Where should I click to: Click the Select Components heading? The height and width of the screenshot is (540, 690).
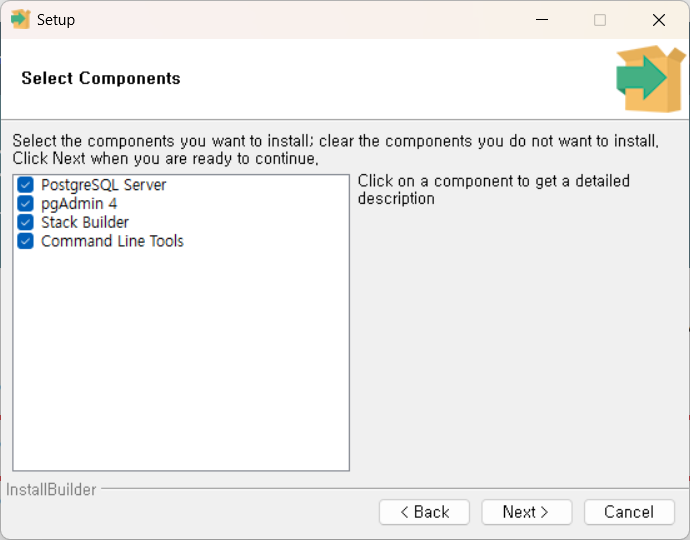101,78
